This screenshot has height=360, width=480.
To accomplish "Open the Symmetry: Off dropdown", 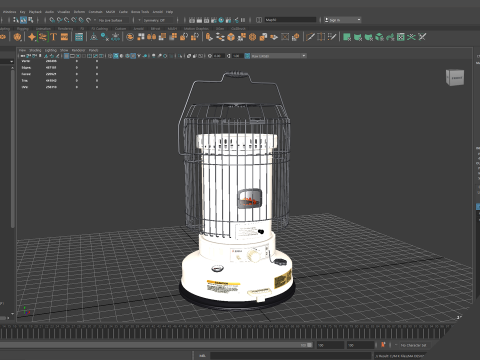I will (157, 20).
